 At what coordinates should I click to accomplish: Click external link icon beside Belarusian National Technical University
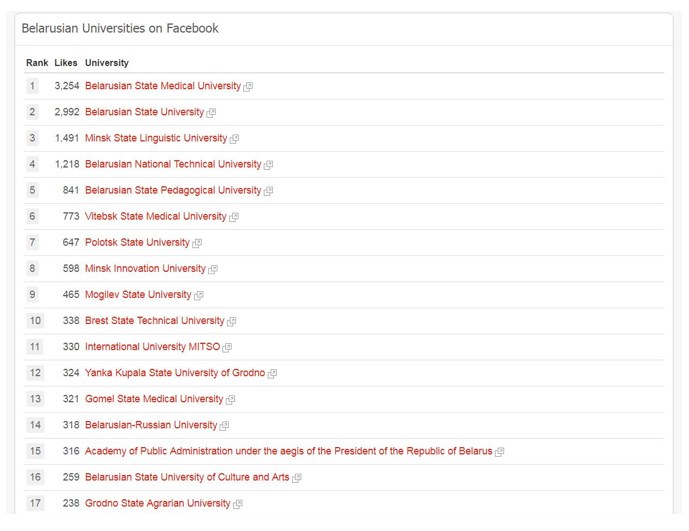pos(268,165)
